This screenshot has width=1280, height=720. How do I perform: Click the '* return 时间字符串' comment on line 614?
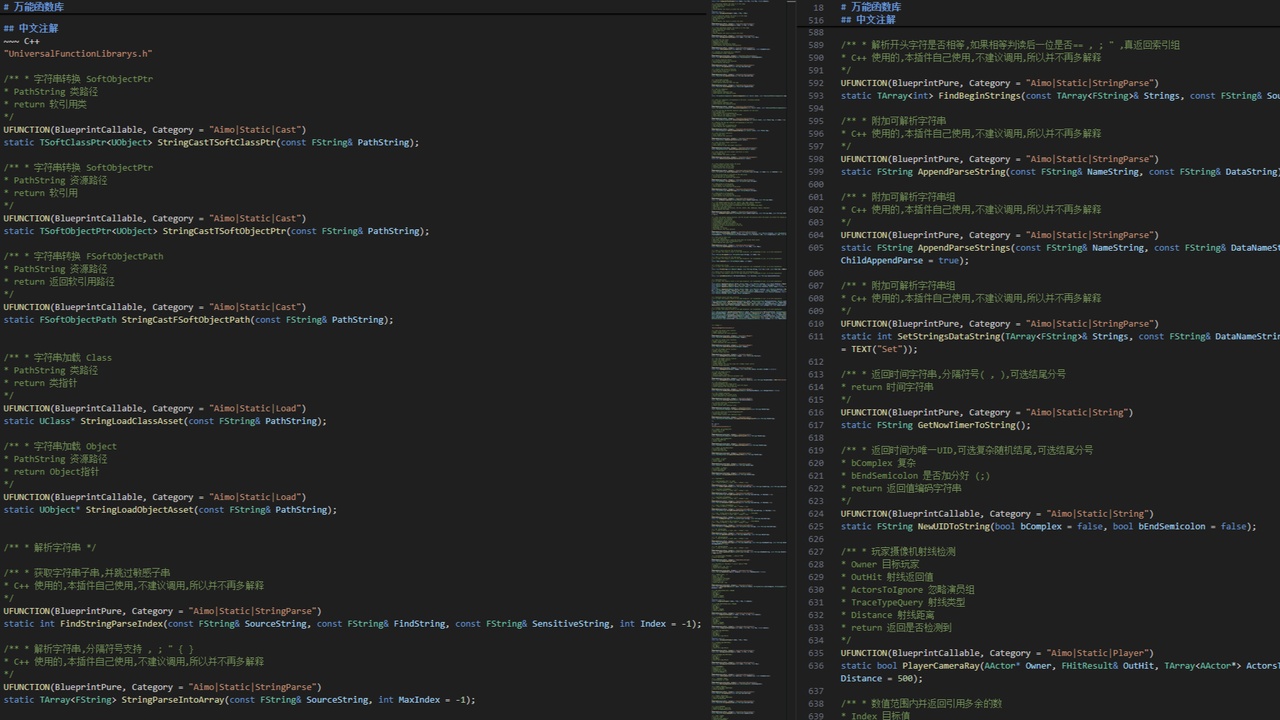coord(887,388)
